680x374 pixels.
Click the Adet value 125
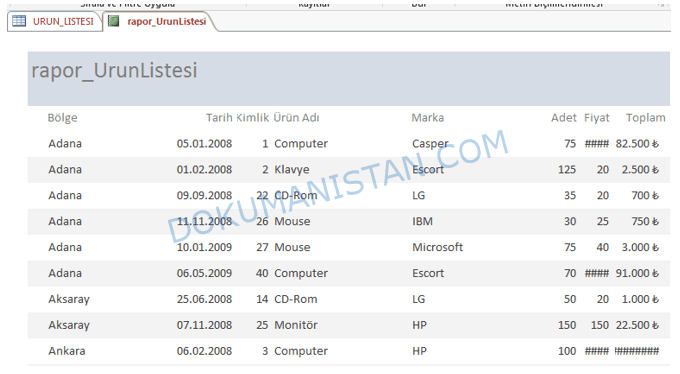[x=567, y=170]
